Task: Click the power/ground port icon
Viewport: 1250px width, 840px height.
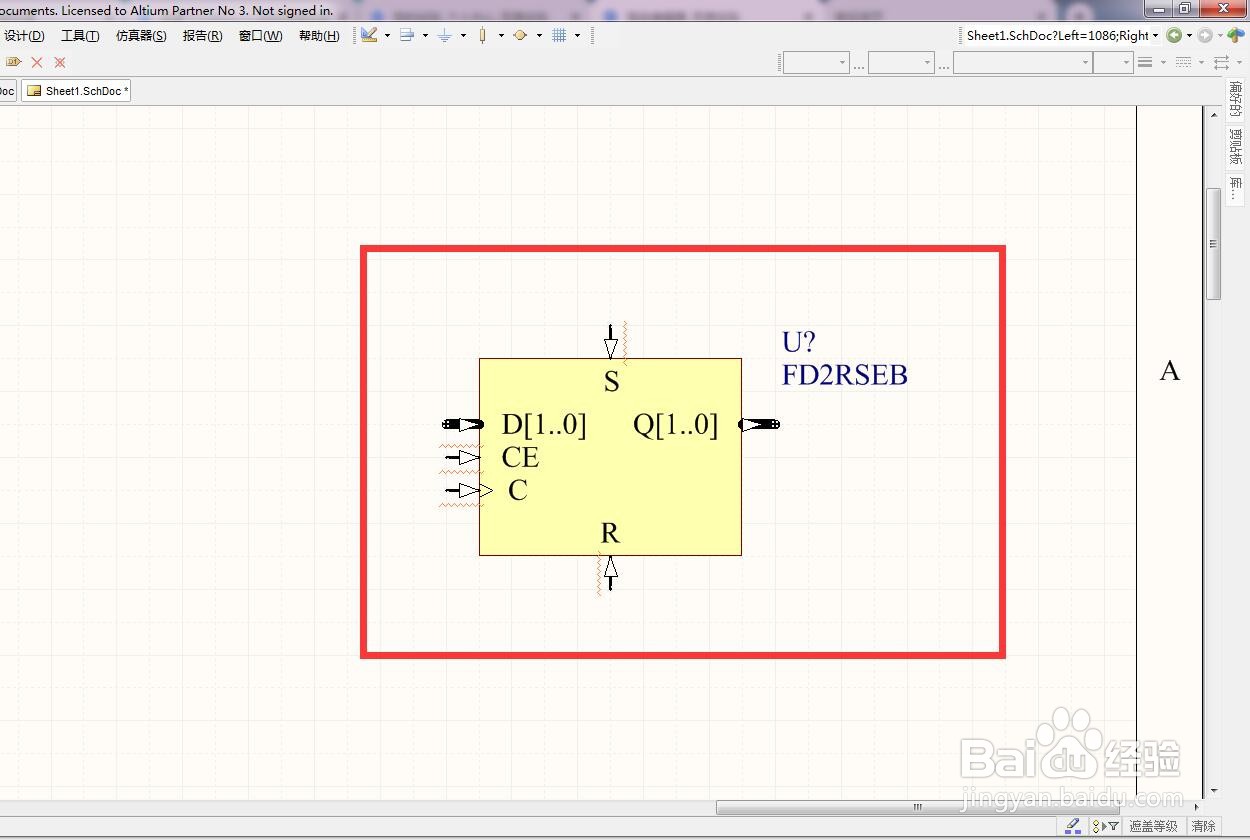Action: tap(445, 35)
